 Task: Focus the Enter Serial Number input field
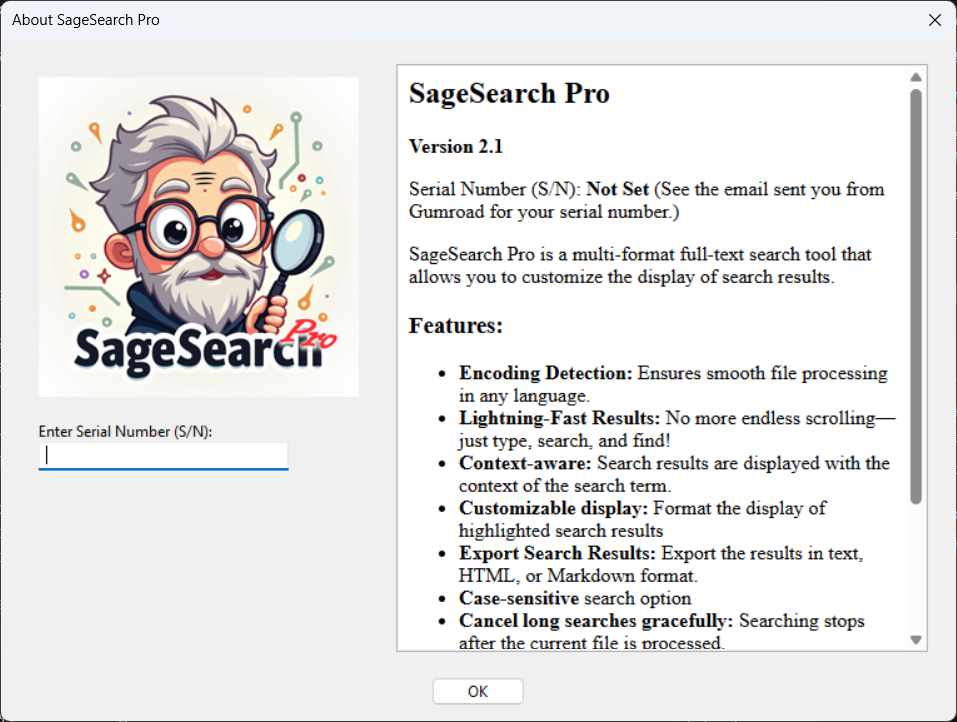163,456
